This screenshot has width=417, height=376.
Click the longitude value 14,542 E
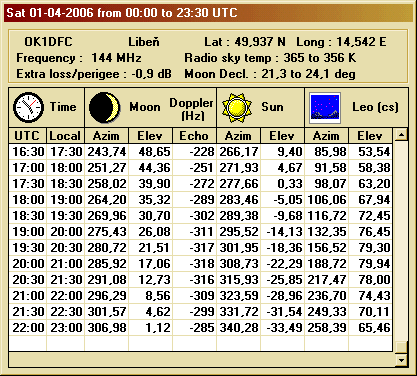point(361,42)
